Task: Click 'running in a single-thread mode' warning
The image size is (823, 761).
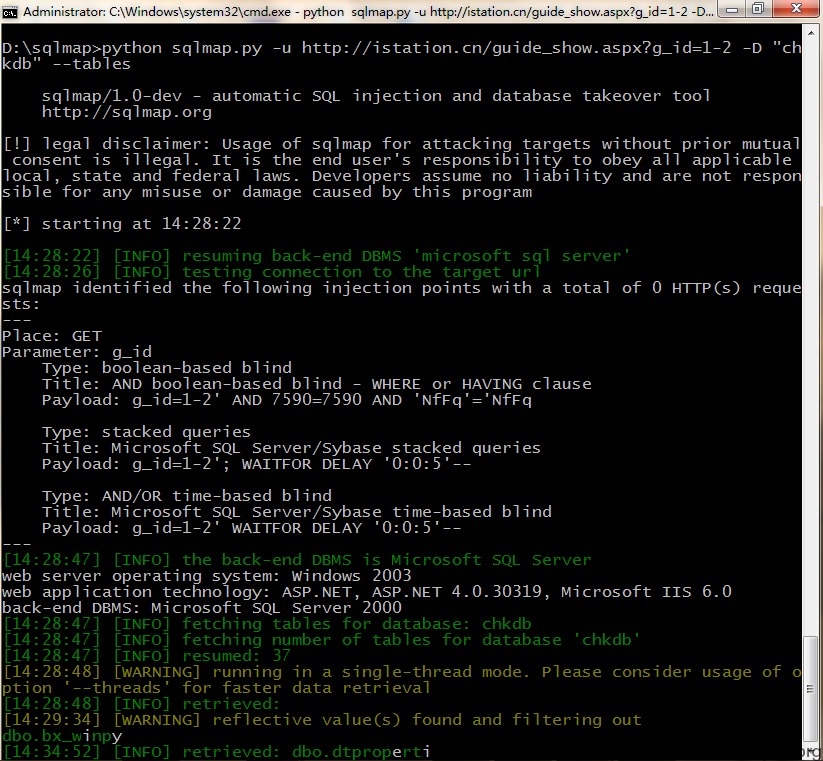Action: click(x=402, y=680)
